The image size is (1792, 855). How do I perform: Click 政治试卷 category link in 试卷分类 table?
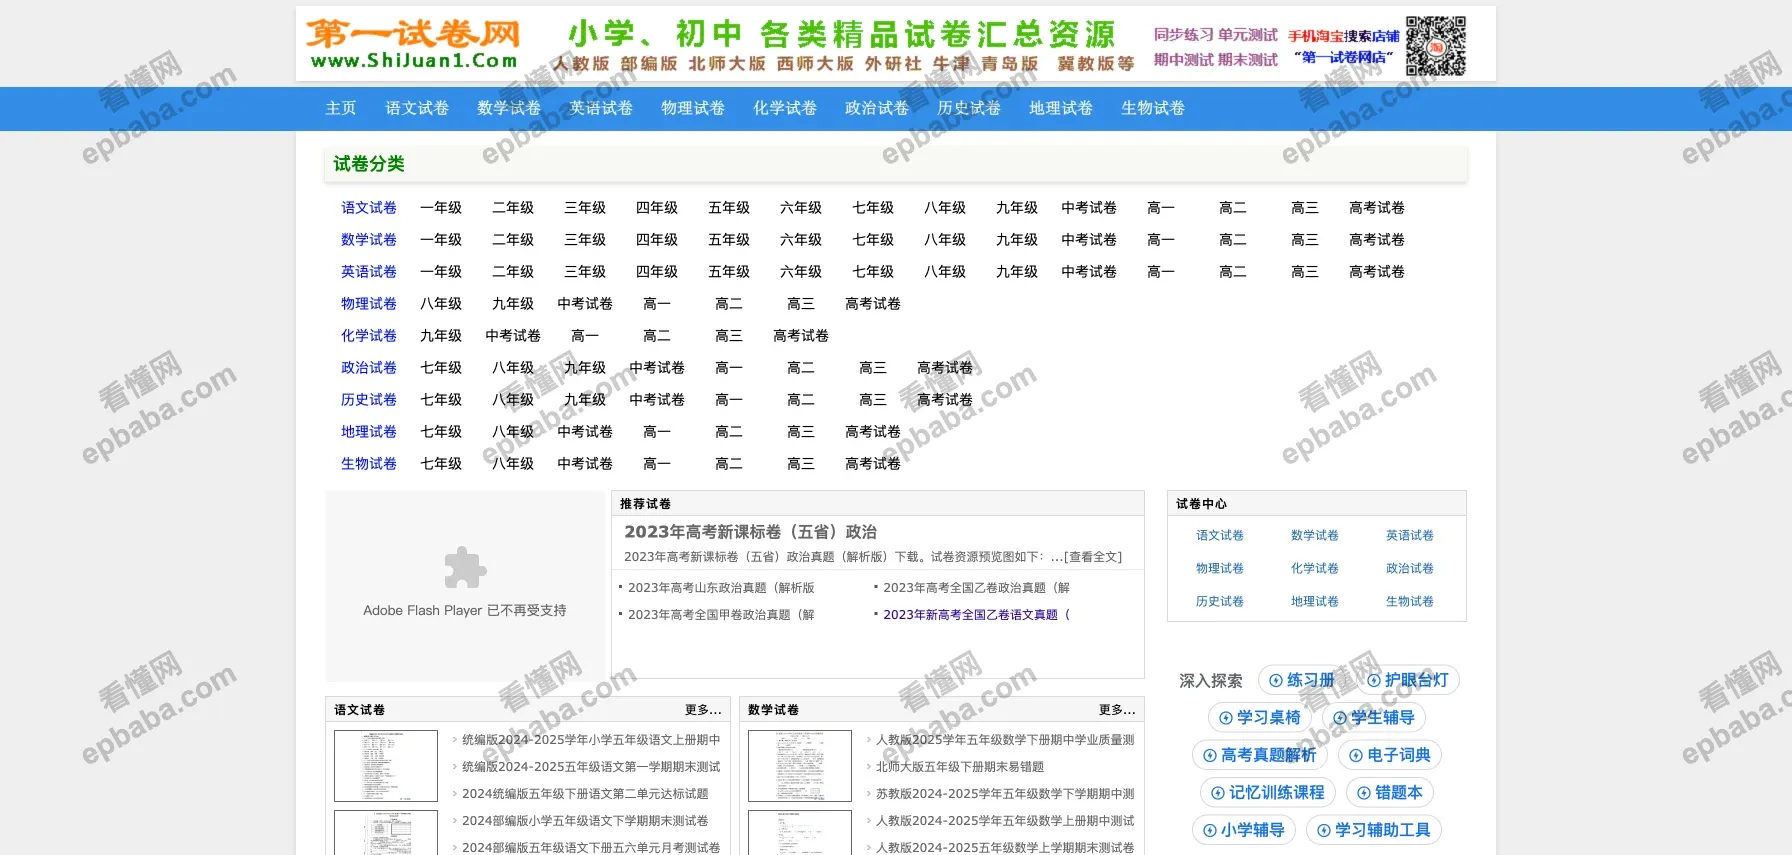coord(369,368)
